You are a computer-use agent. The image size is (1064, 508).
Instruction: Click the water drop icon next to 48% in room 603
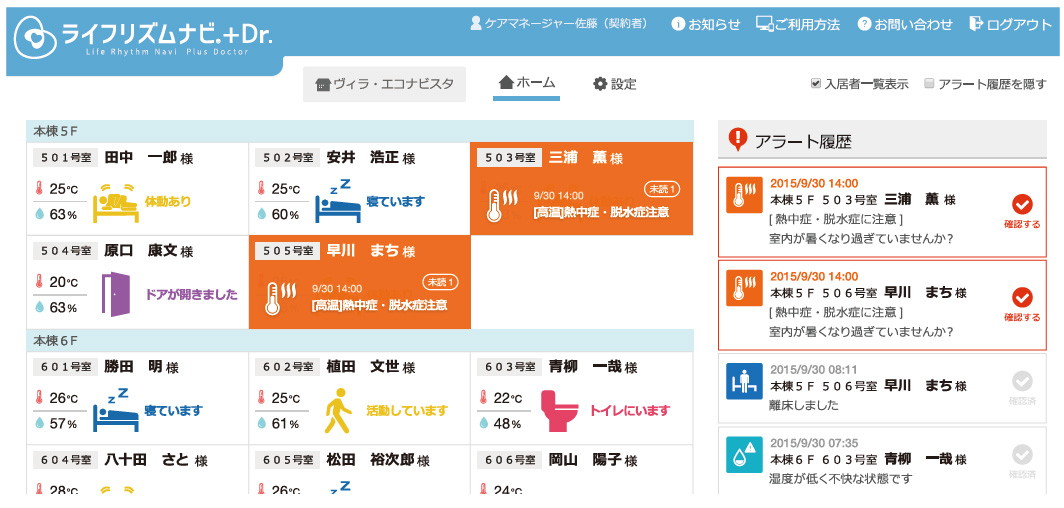[484, 423]
